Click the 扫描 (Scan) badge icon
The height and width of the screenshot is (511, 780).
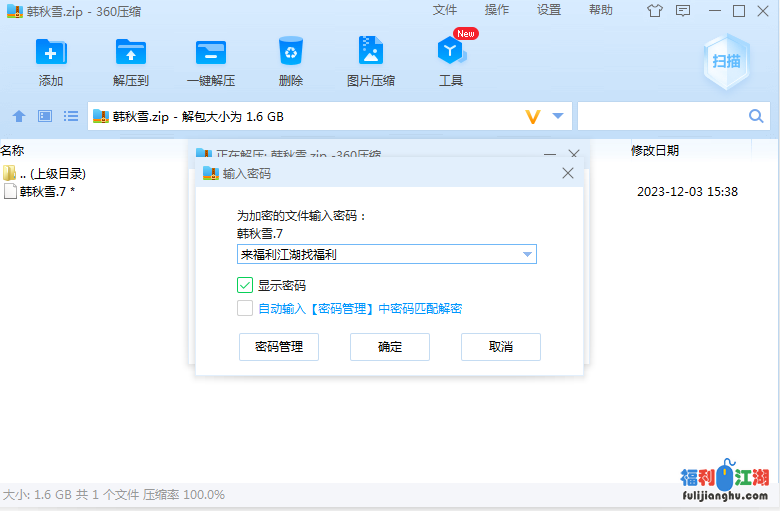(x=726, y=60)
